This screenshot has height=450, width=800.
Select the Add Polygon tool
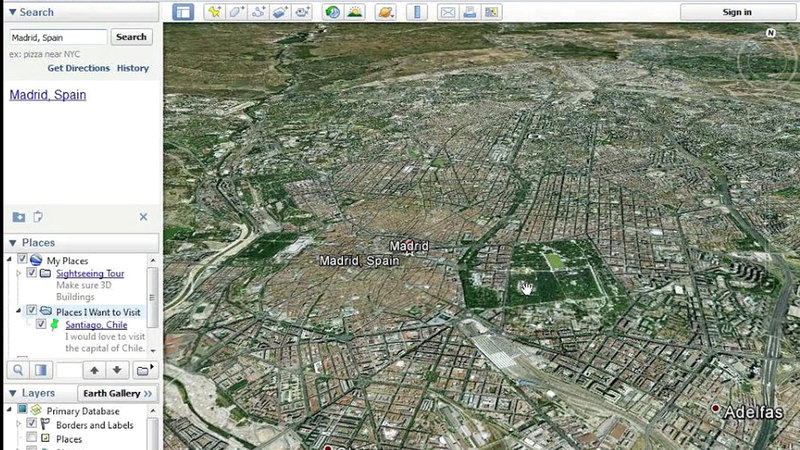coord(237,12)
